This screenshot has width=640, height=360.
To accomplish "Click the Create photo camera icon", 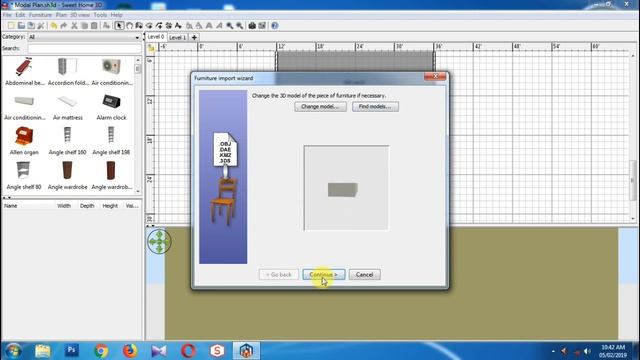I will click(x=252, y=26).
